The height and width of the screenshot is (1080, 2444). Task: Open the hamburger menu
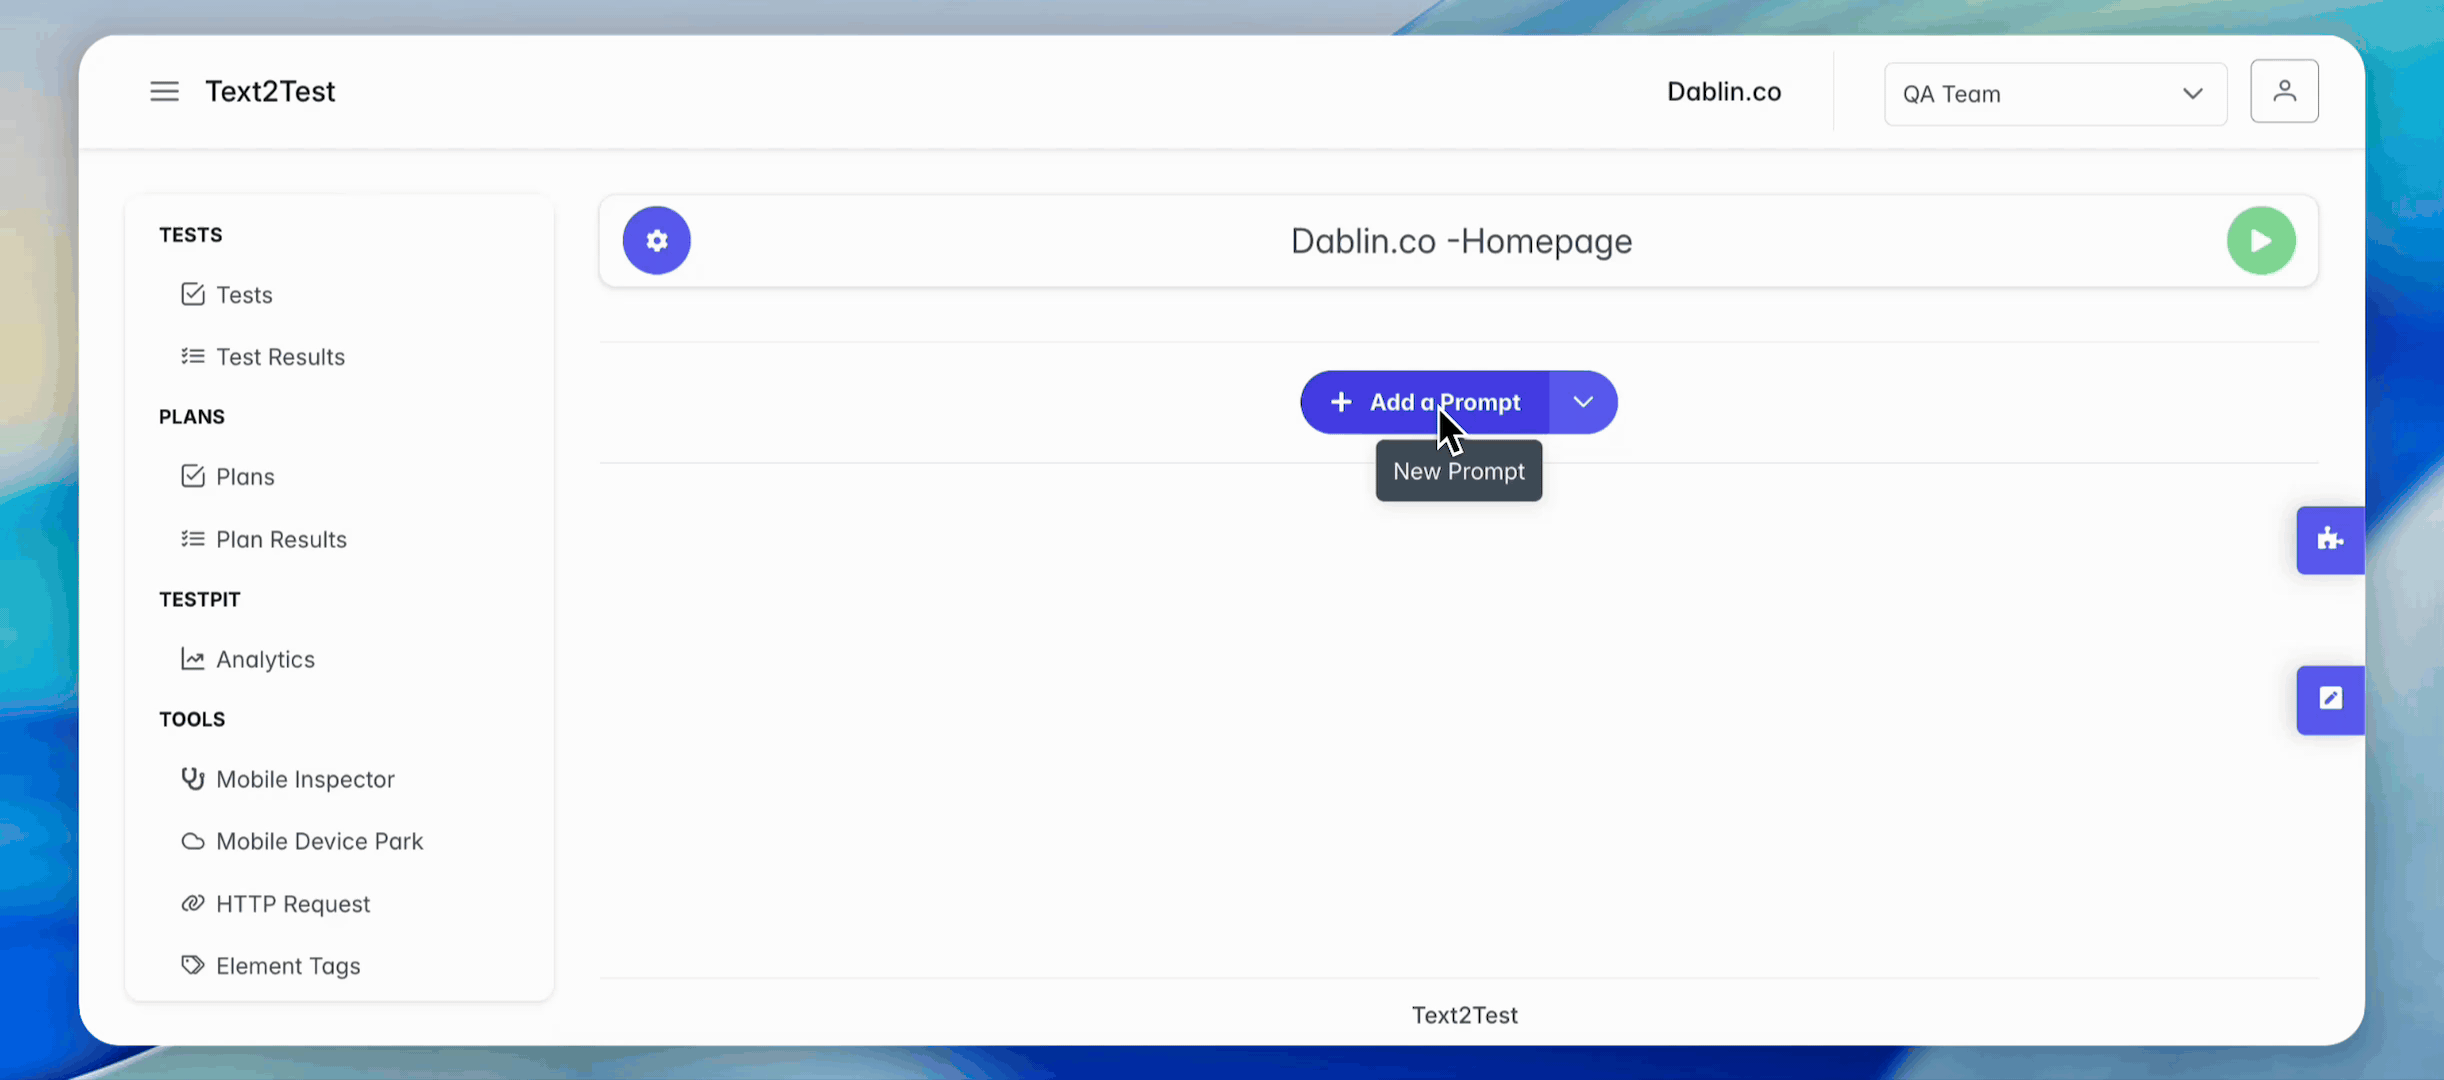coord(165,92)
